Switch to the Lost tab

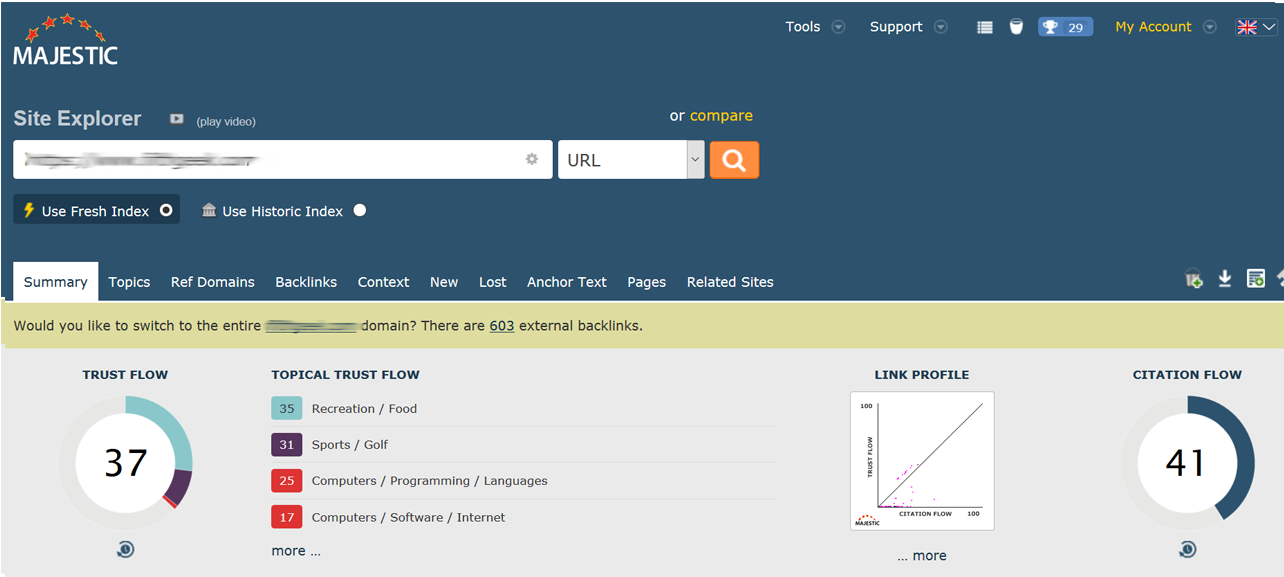tap(493, 282)
